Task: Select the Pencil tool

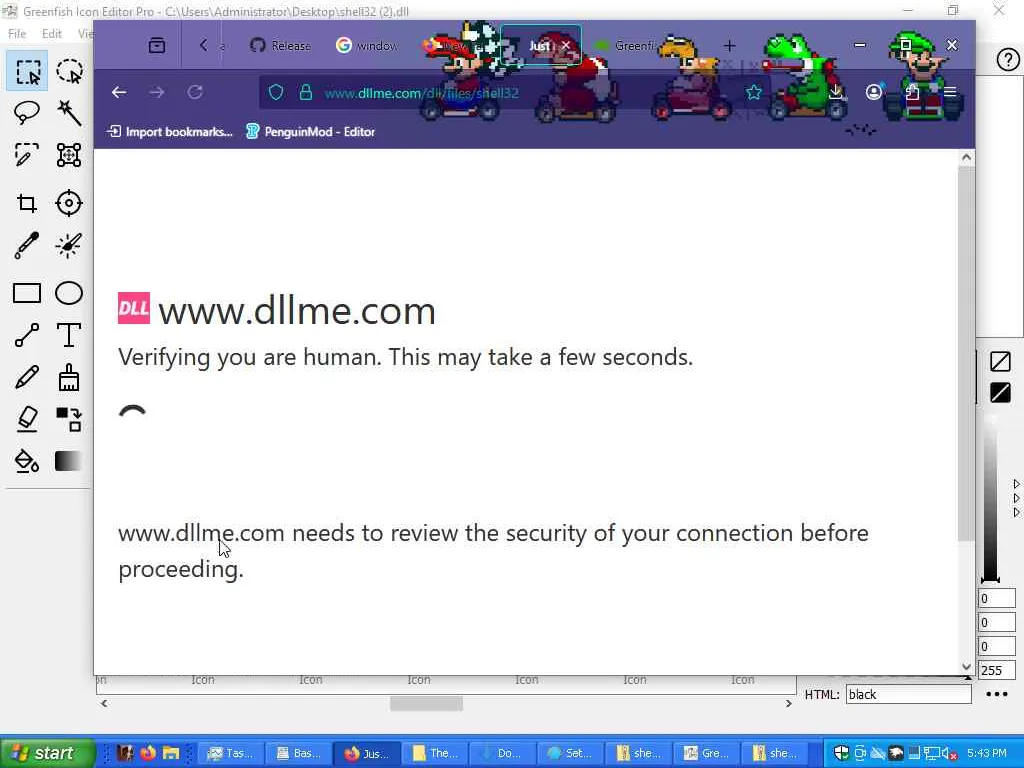Action: click(27, 377)
